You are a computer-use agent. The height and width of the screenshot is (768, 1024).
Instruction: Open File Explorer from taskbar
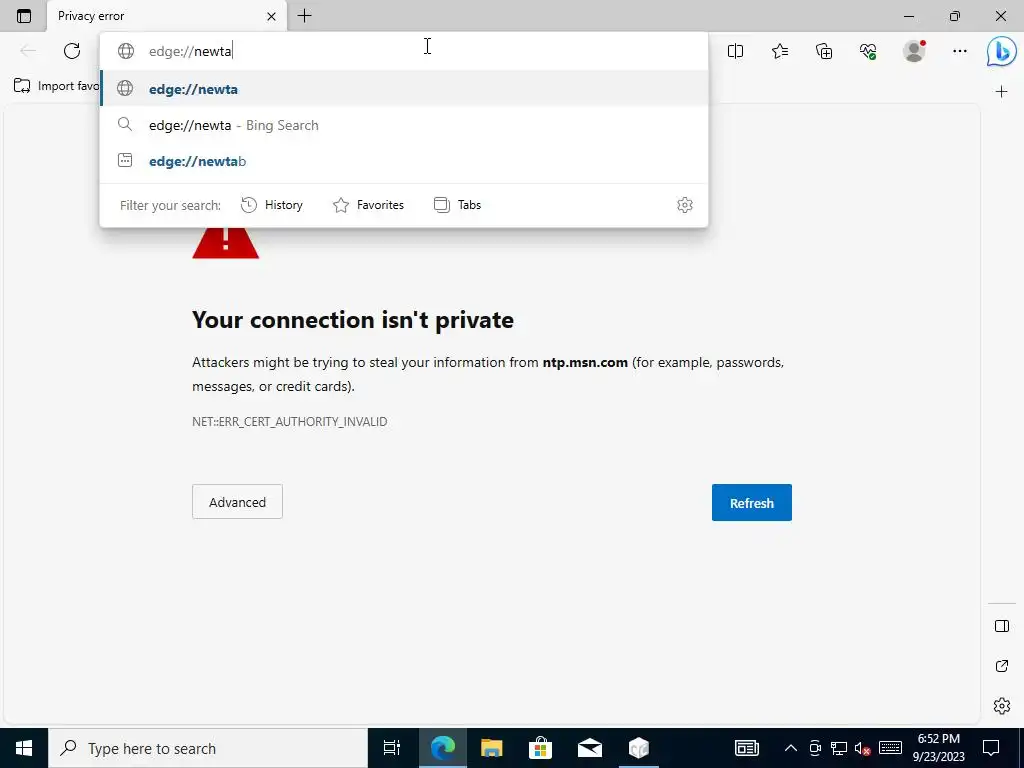pyautogui.click(x=492, y=748)
